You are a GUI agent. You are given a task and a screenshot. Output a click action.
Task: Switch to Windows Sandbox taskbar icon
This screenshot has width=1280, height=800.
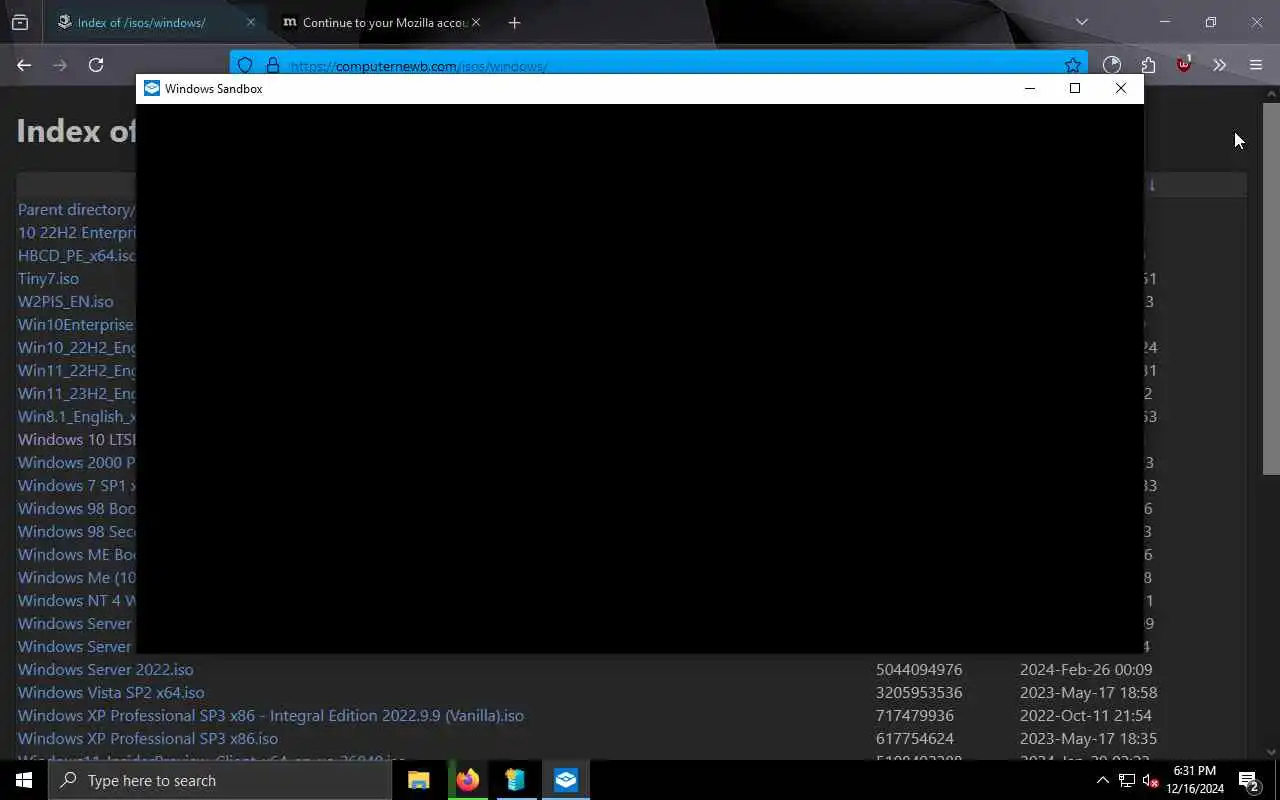566,780
